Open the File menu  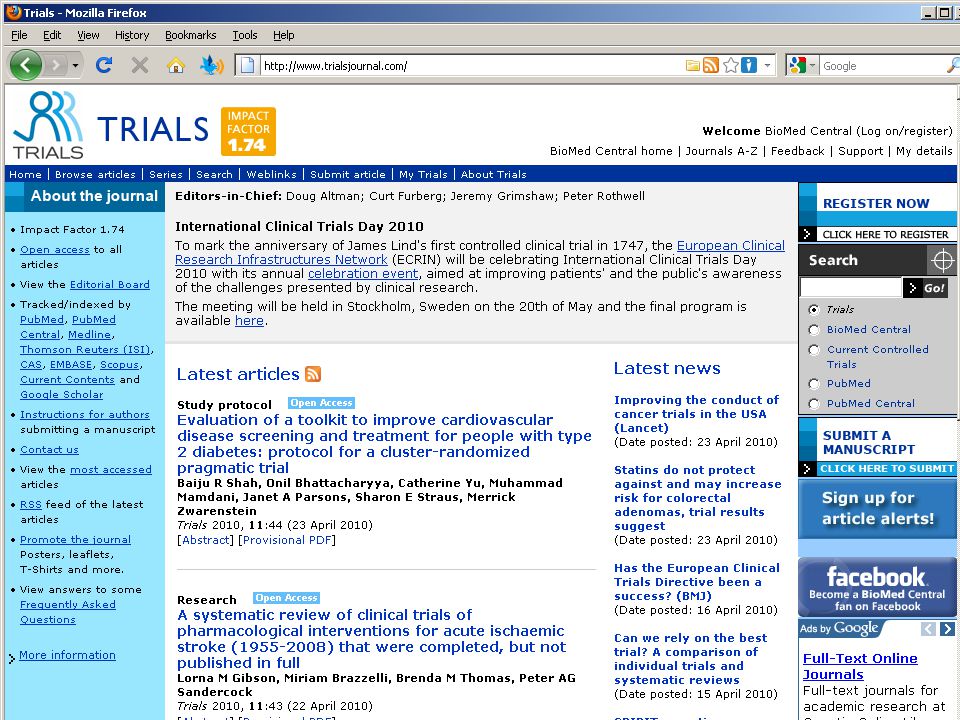coord(19,35)
